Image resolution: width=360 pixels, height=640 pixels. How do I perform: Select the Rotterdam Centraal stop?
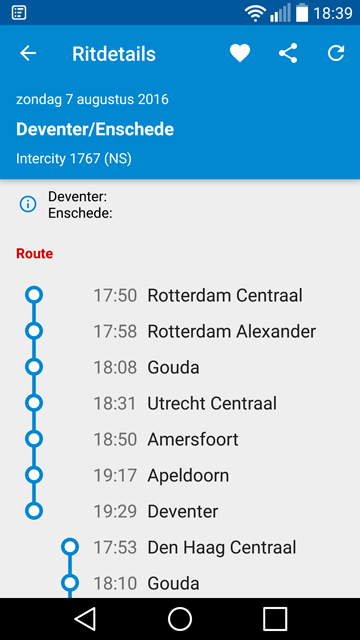[180, 295]
